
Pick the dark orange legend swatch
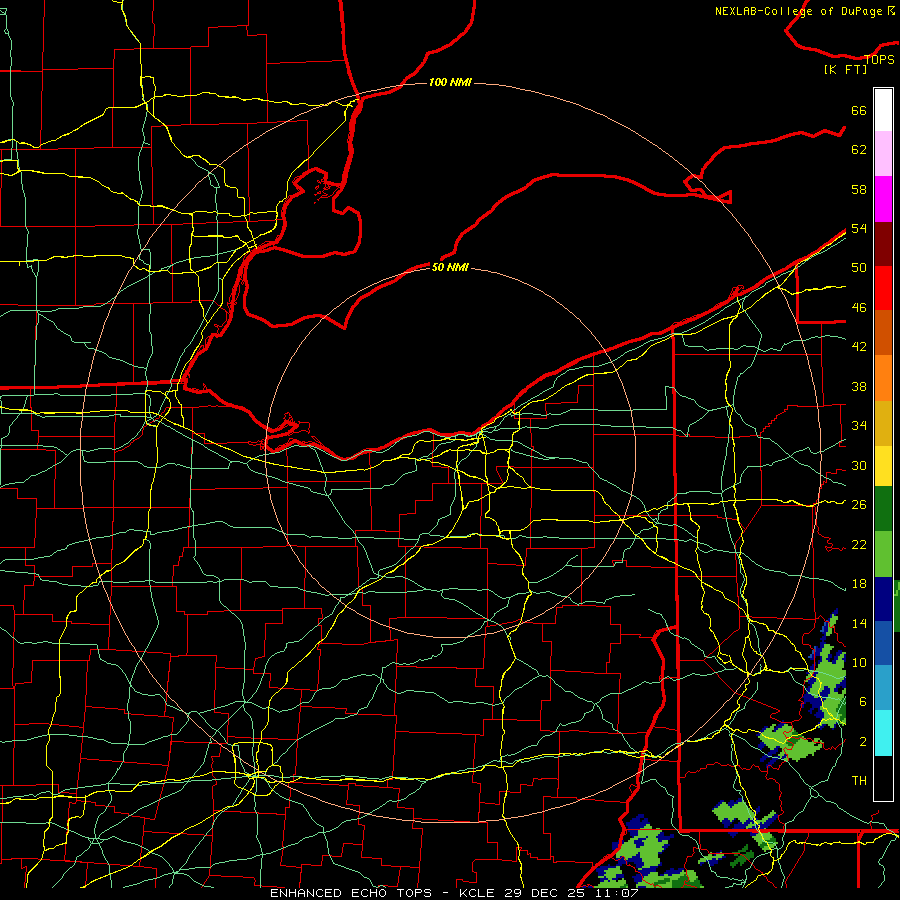(883, 333)
